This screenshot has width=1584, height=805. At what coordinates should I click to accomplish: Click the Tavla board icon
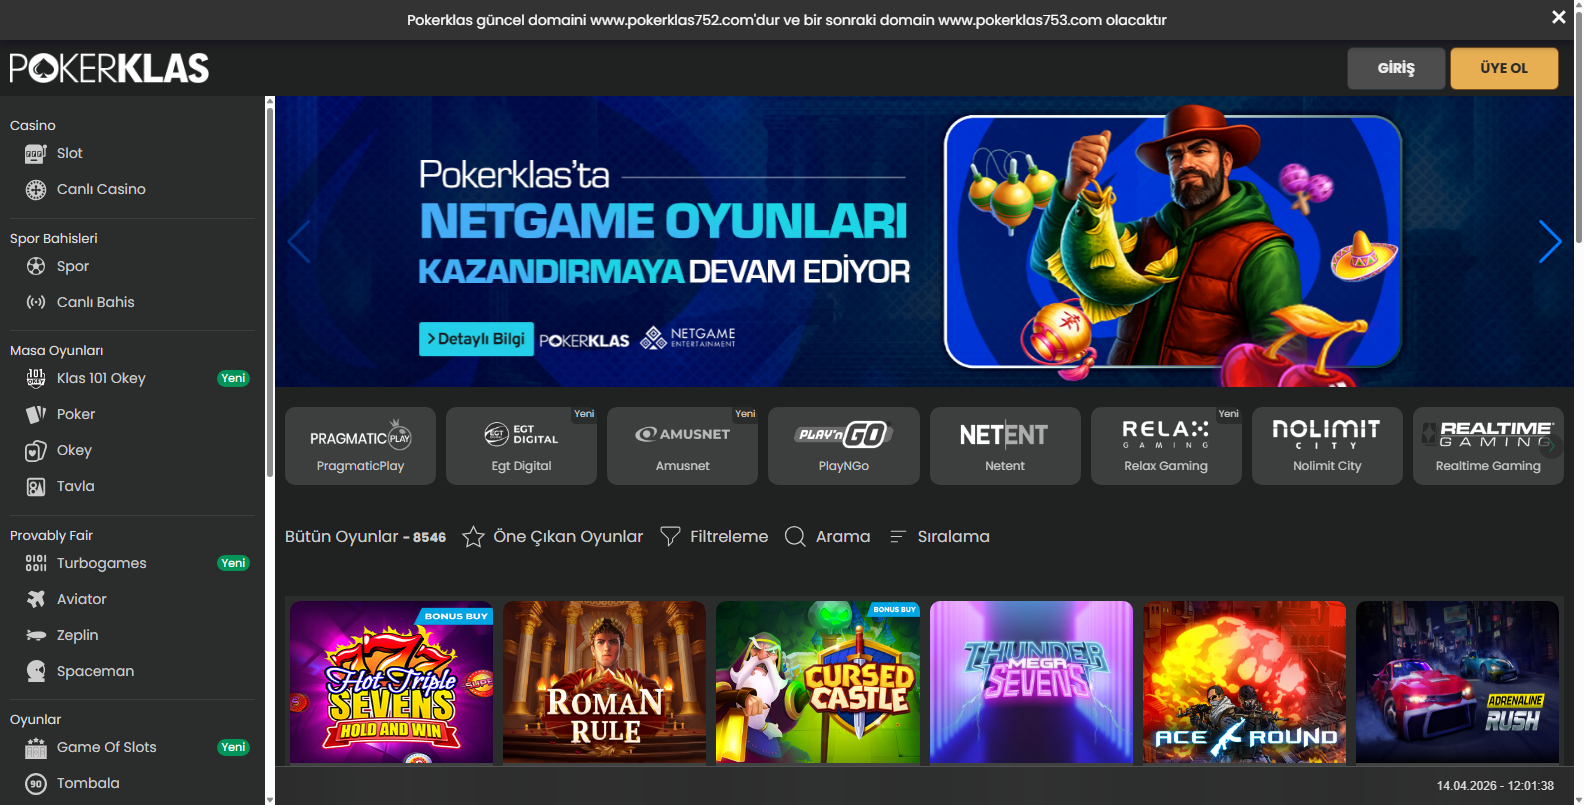point(36,487)
